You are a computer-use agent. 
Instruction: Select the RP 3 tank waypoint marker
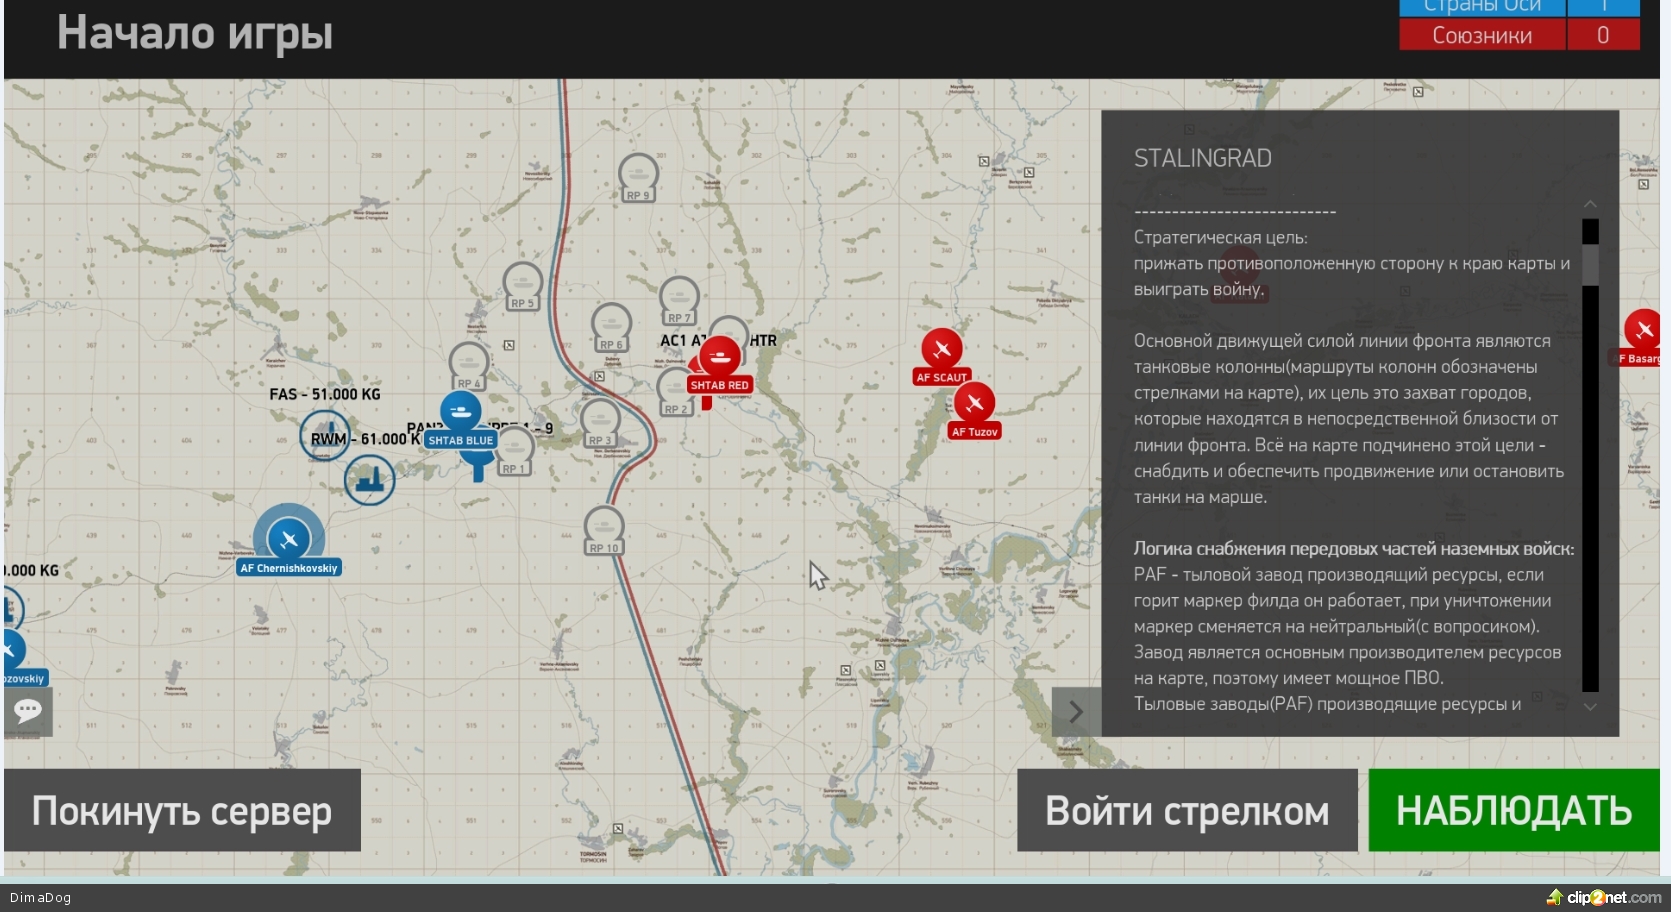tap(600, 423)
